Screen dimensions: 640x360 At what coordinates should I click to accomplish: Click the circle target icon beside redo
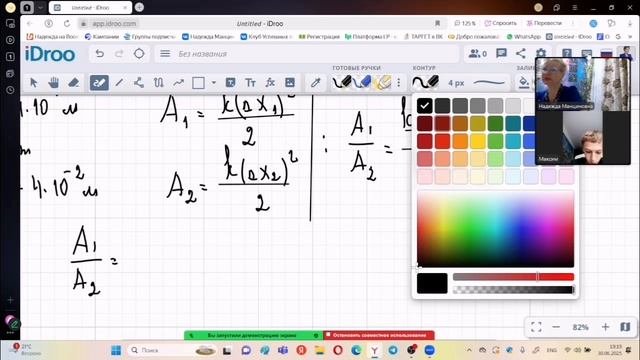tap(139, 53)
